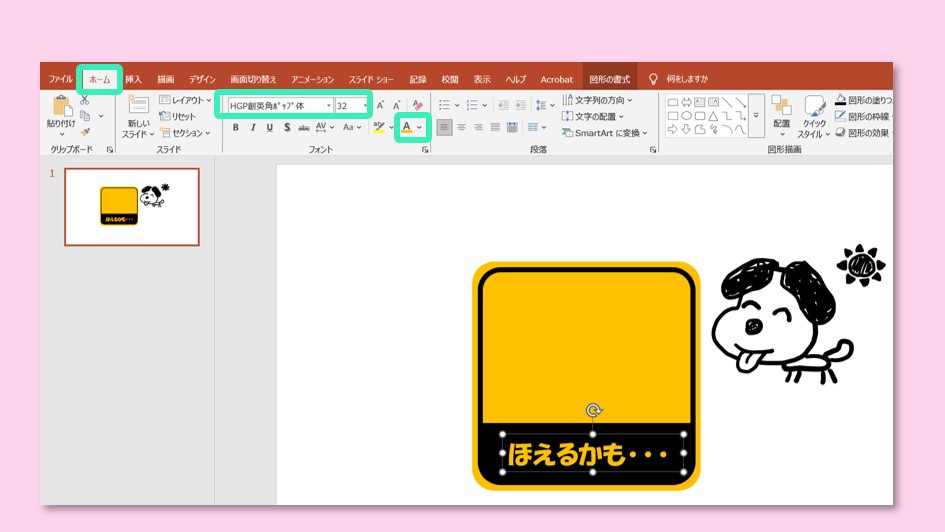945x532 pixels.
Task: Select the straight line shape in gallery
Action: [x=727, y=102]
